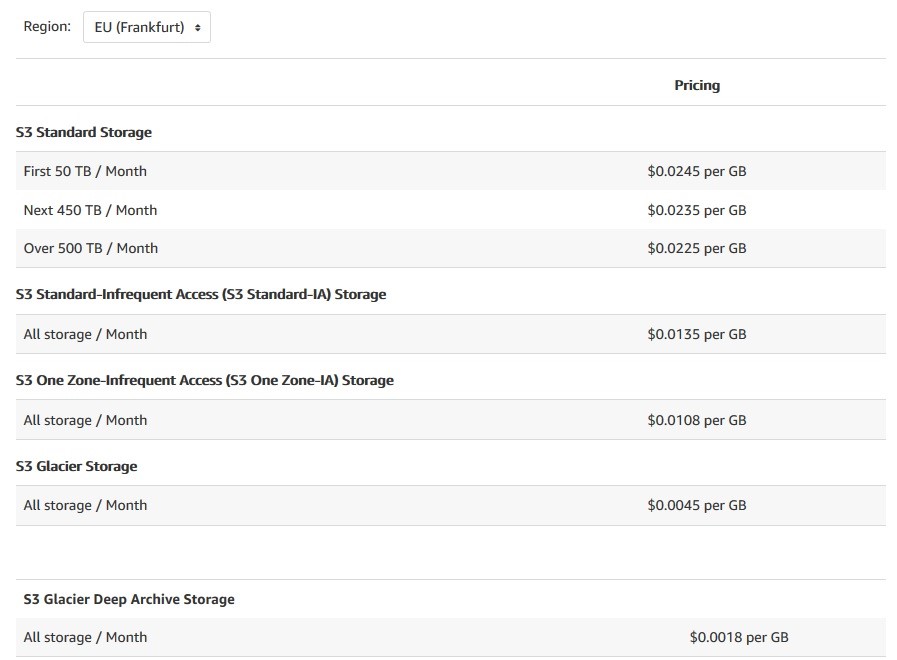Select the Over 500 TB / Month row

coord(451,248)
